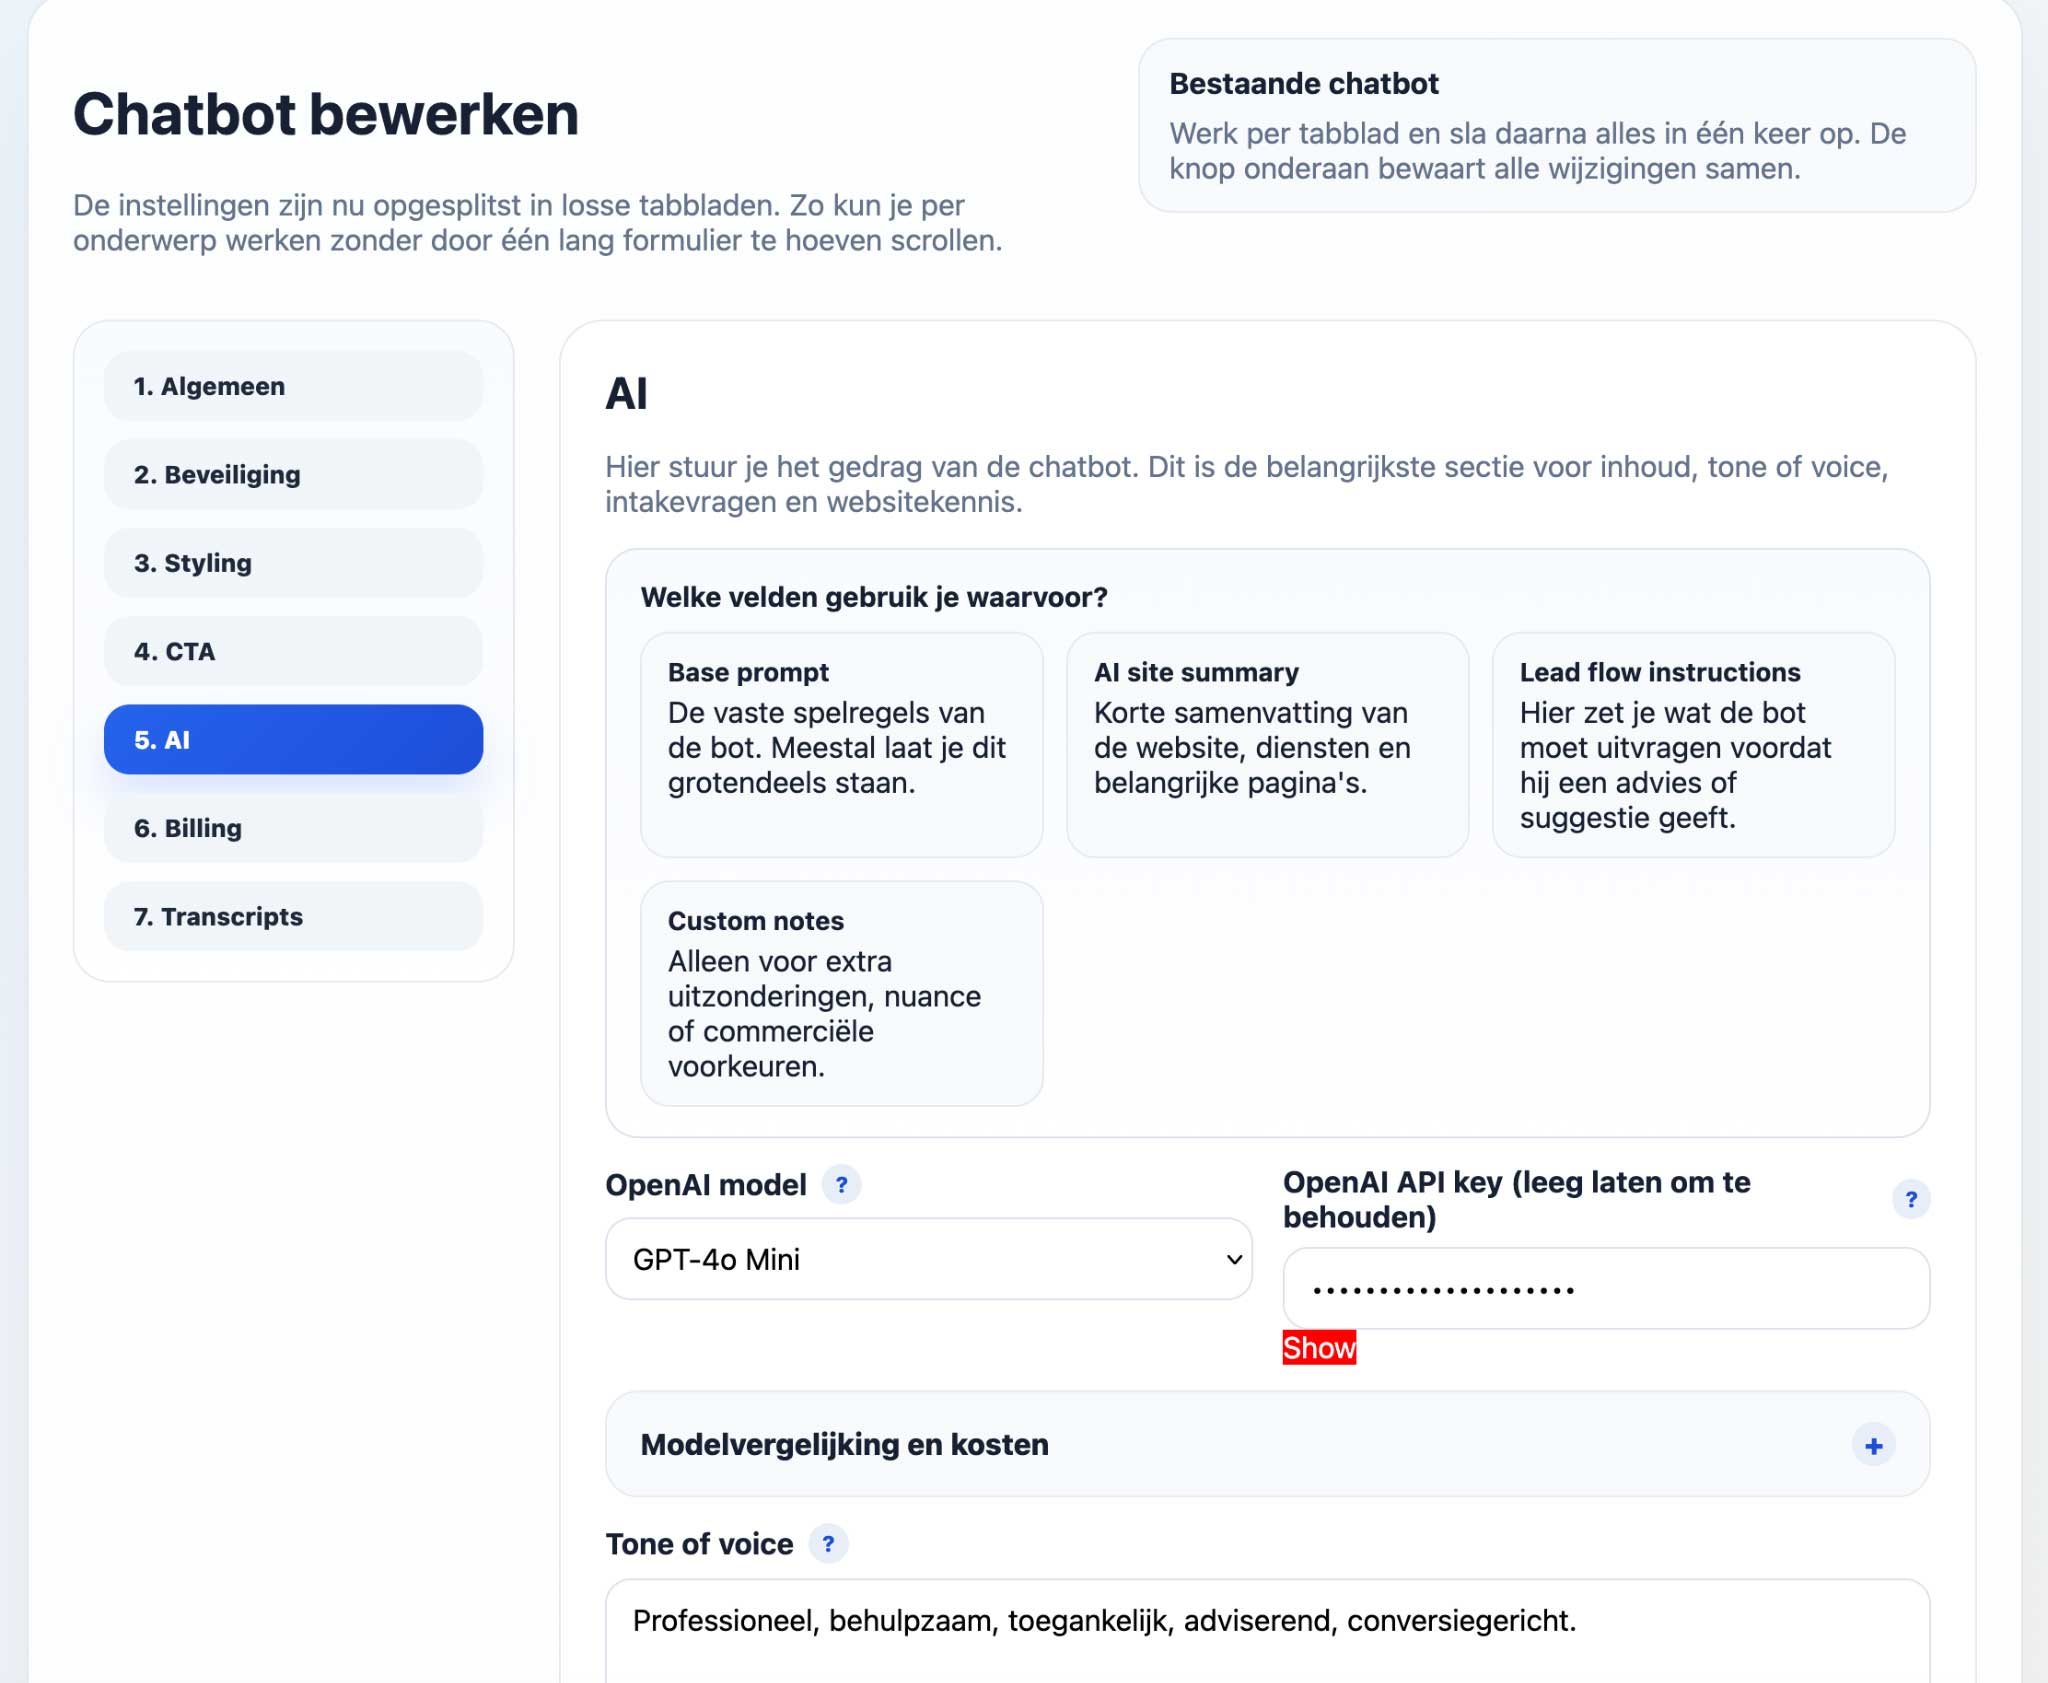This screenshot has height=1683, width=2048.
Task: Select the active AI tab
Action: point(293,740)
